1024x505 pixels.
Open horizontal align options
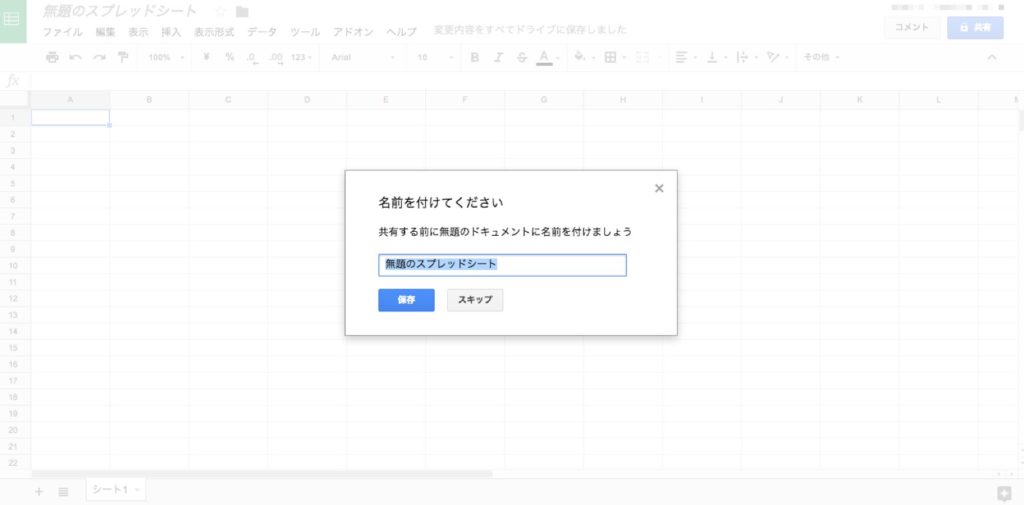(x=684, y=57)
